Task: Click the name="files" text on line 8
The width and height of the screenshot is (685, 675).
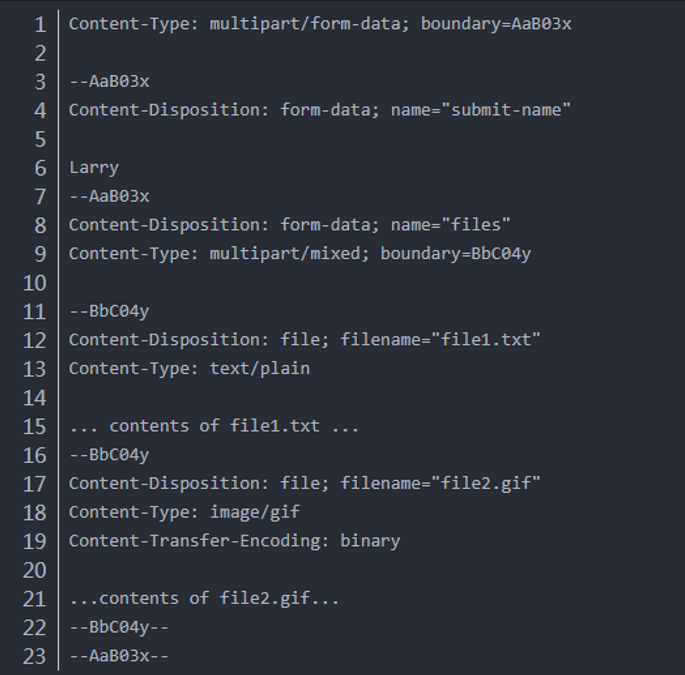Action: coord(450,225)
